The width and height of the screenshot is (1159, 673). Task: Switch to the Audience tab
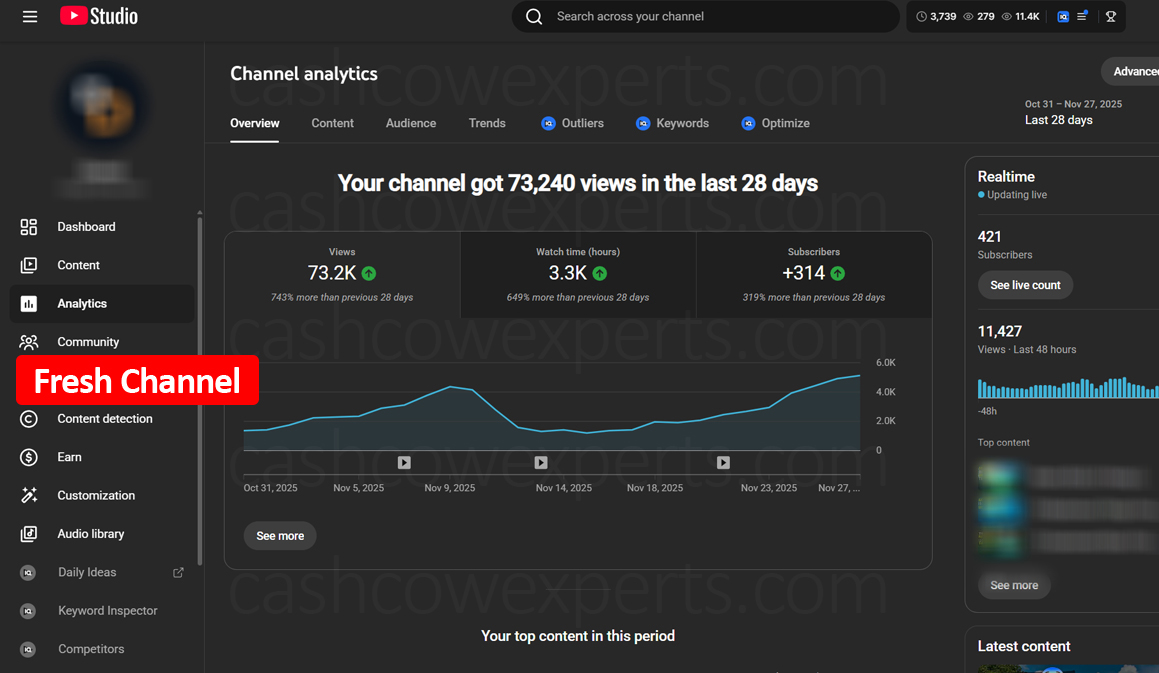pyautogui.click(x=410, y=123)
